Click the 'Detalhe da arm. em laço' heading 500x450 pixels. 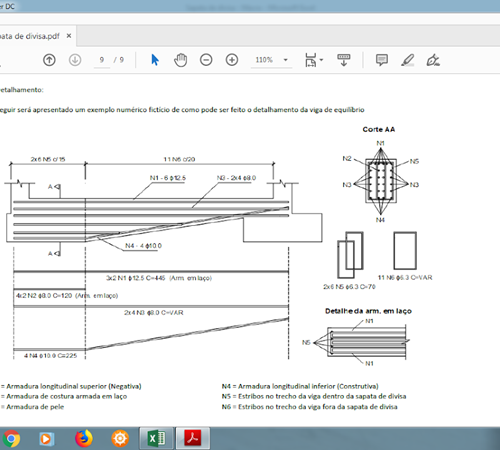point(368,311)
